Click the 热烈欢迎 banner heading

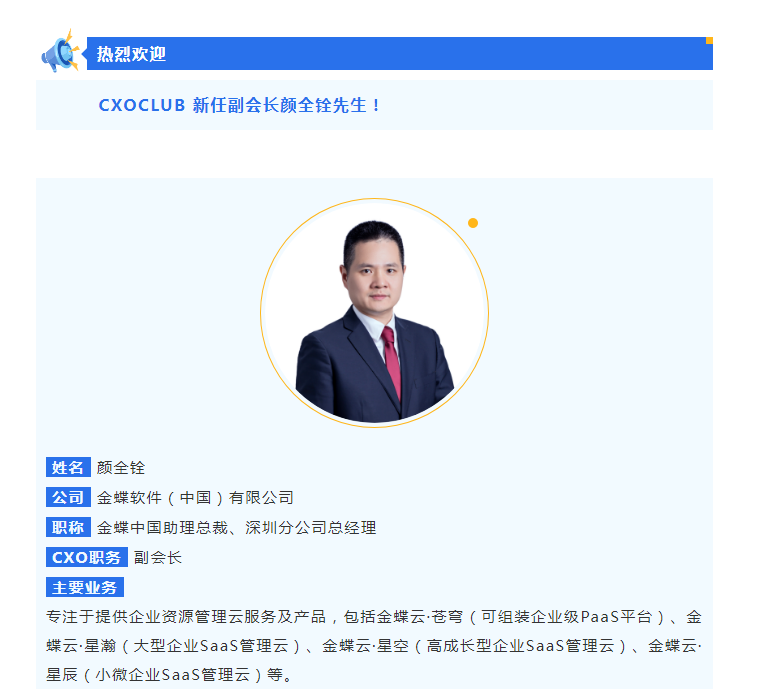131,54
